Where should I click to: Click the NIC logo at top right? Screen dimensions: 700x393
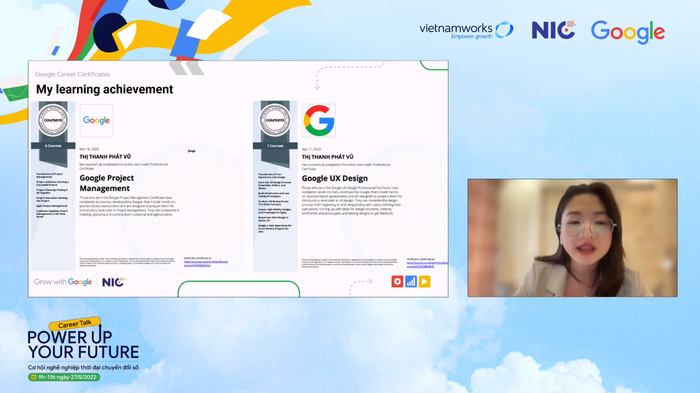(x=553, y=30)
